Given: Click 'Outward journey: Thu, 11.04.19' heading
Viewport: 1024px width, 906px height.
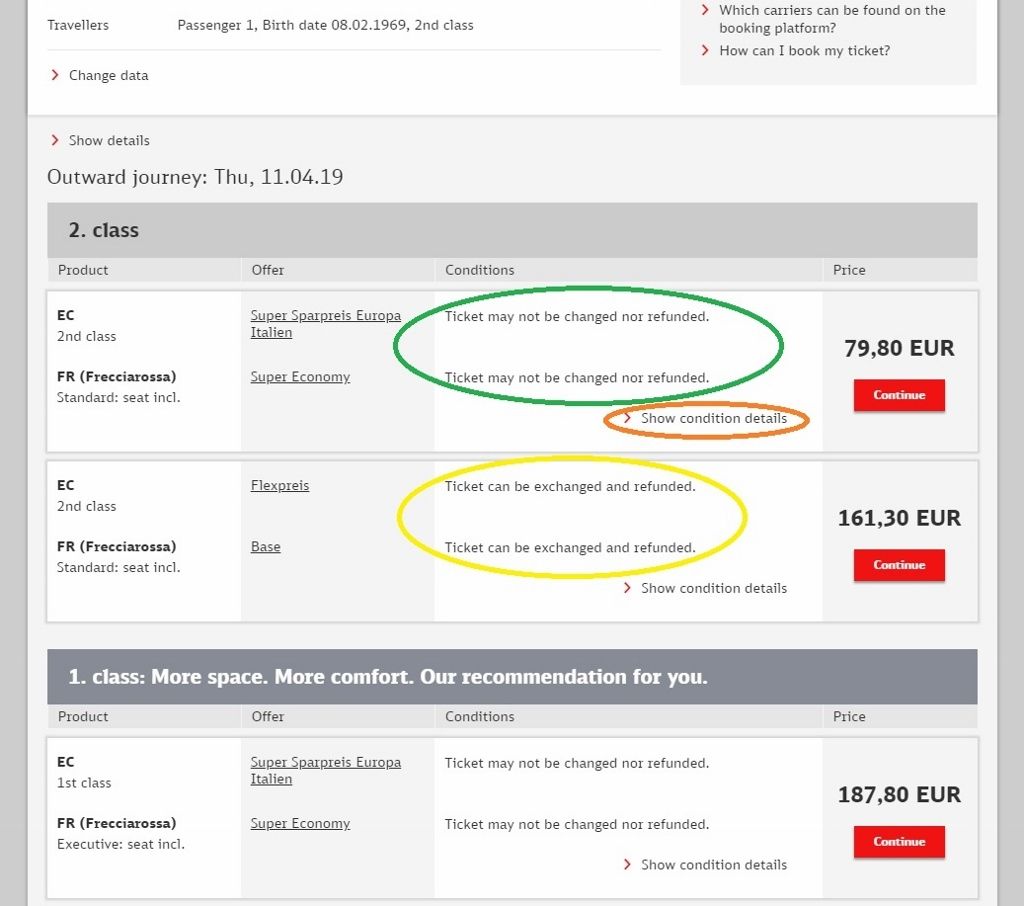Looking at the screenshot, I should pos(195,177).
